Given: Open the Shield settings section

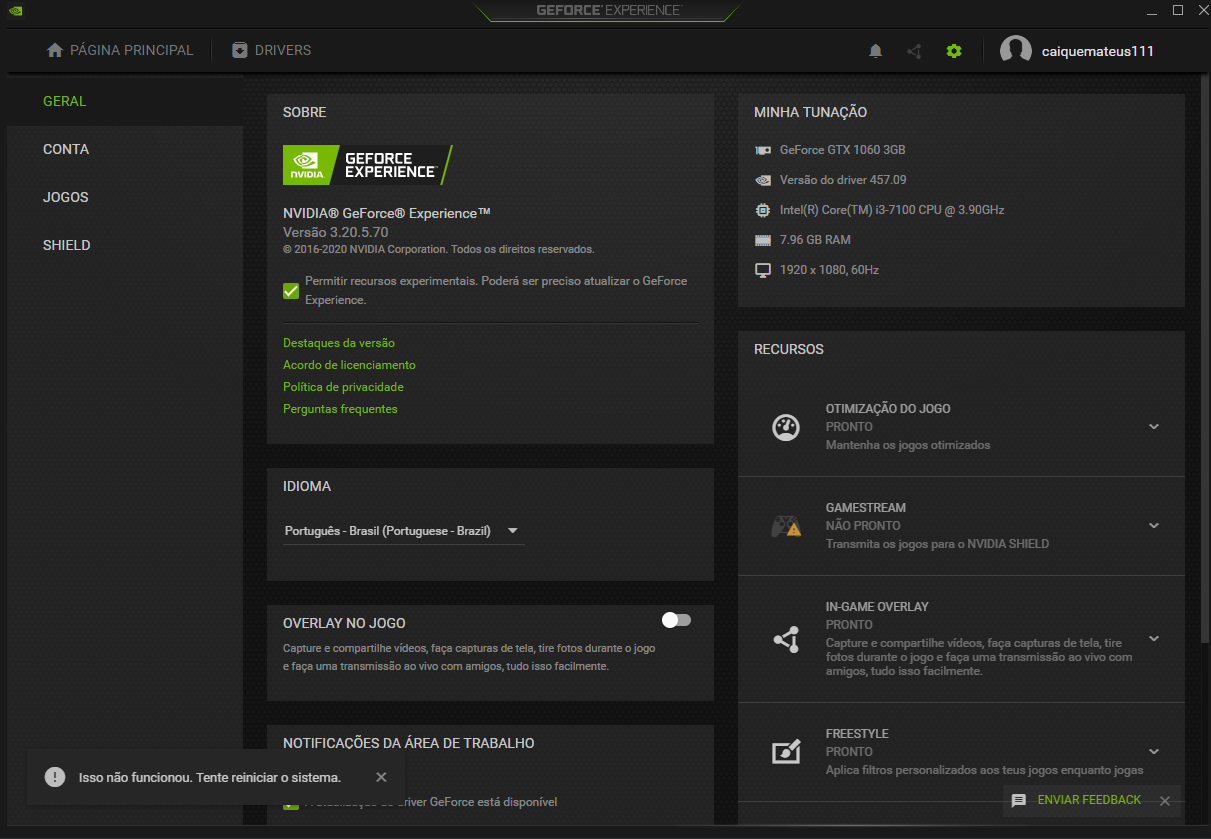Looking at the screenshot, I should click(125, 245).
